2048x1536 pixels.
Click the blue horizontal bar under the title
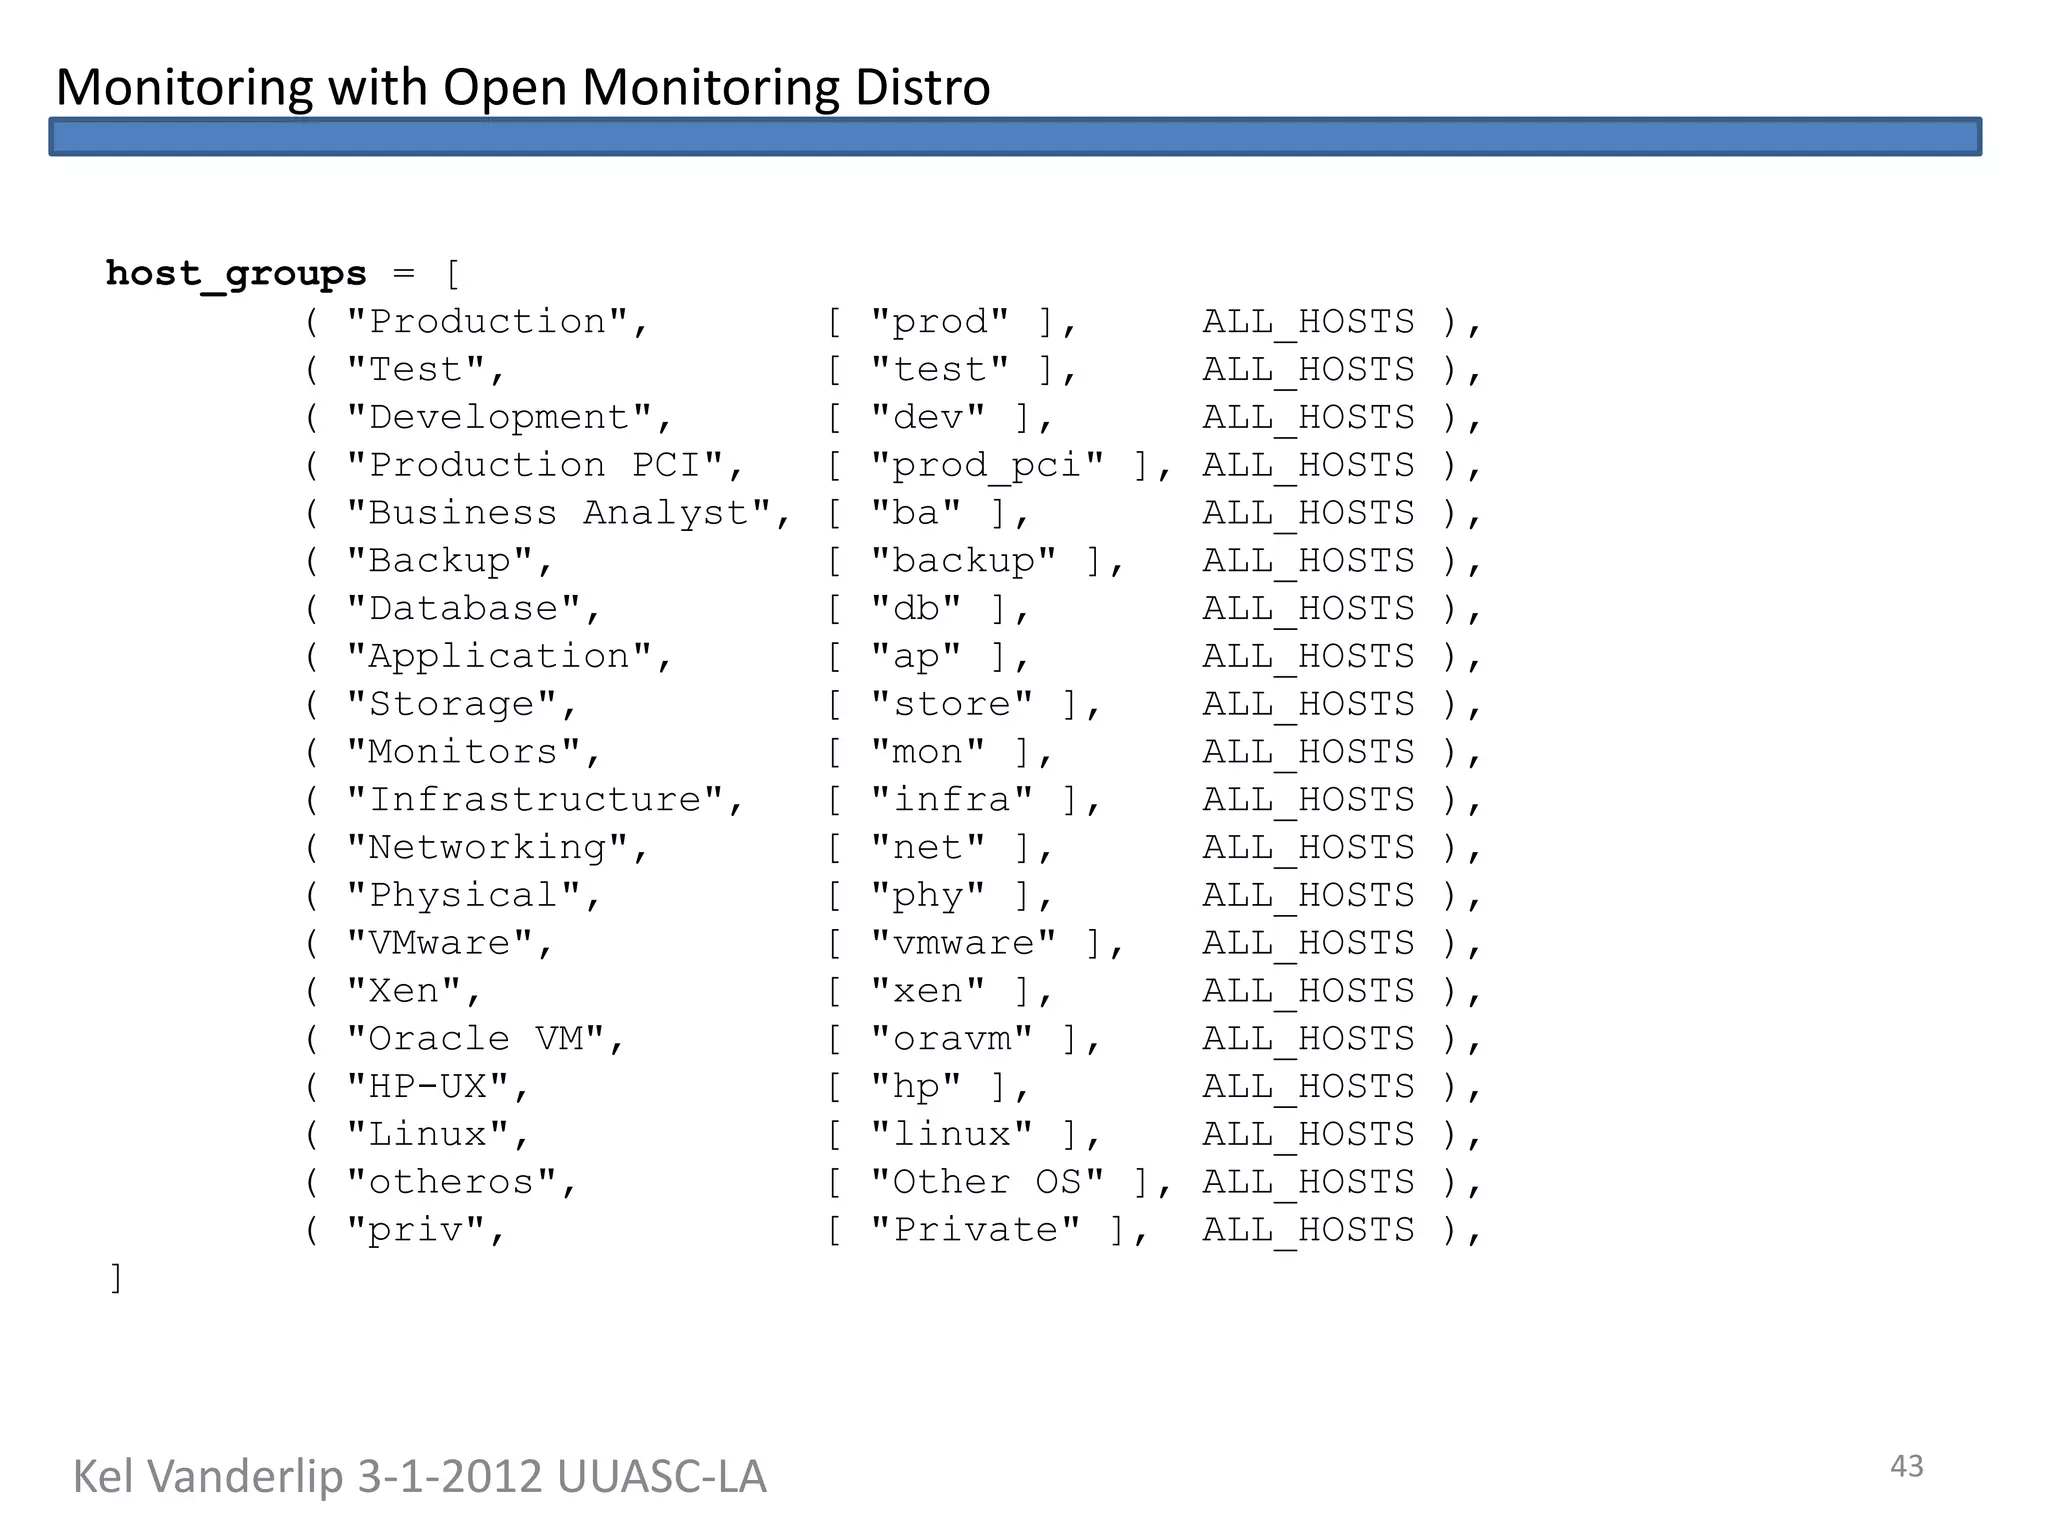pyautogui.click(x=1015, y=137)
